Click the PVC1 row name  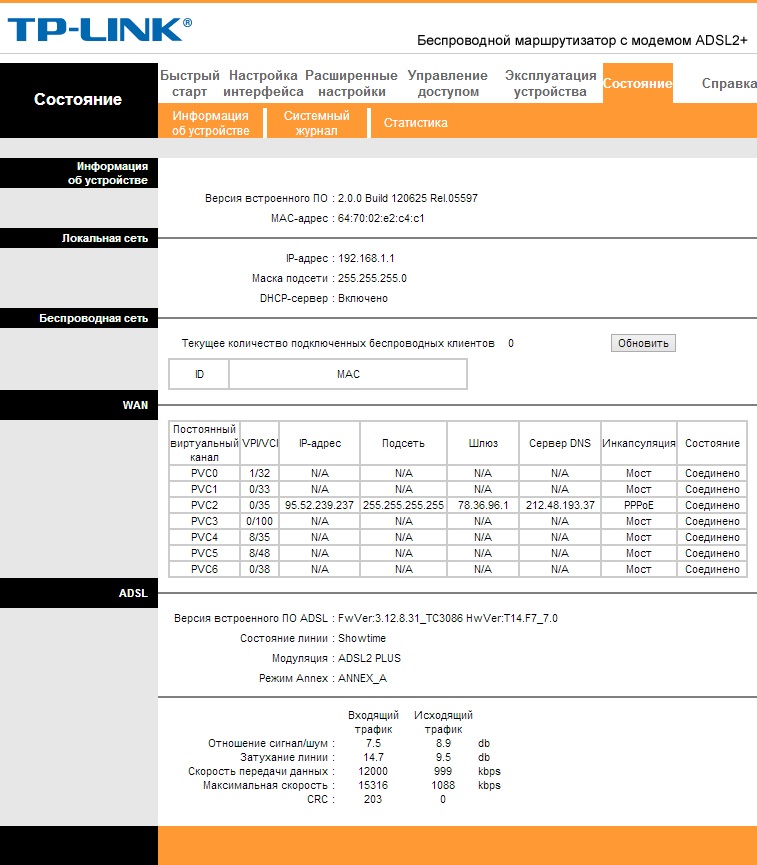click(x=204, y=489)
